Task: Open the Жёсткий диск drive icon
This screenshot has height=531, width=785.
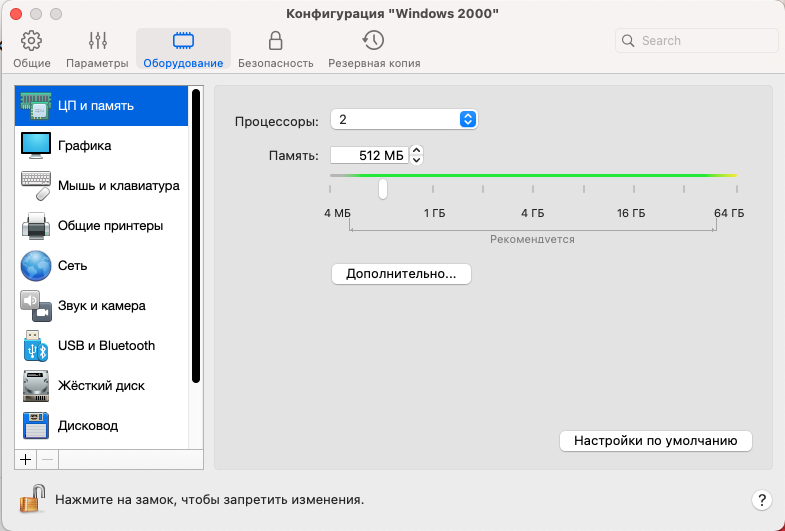Action: coord(36,386)
